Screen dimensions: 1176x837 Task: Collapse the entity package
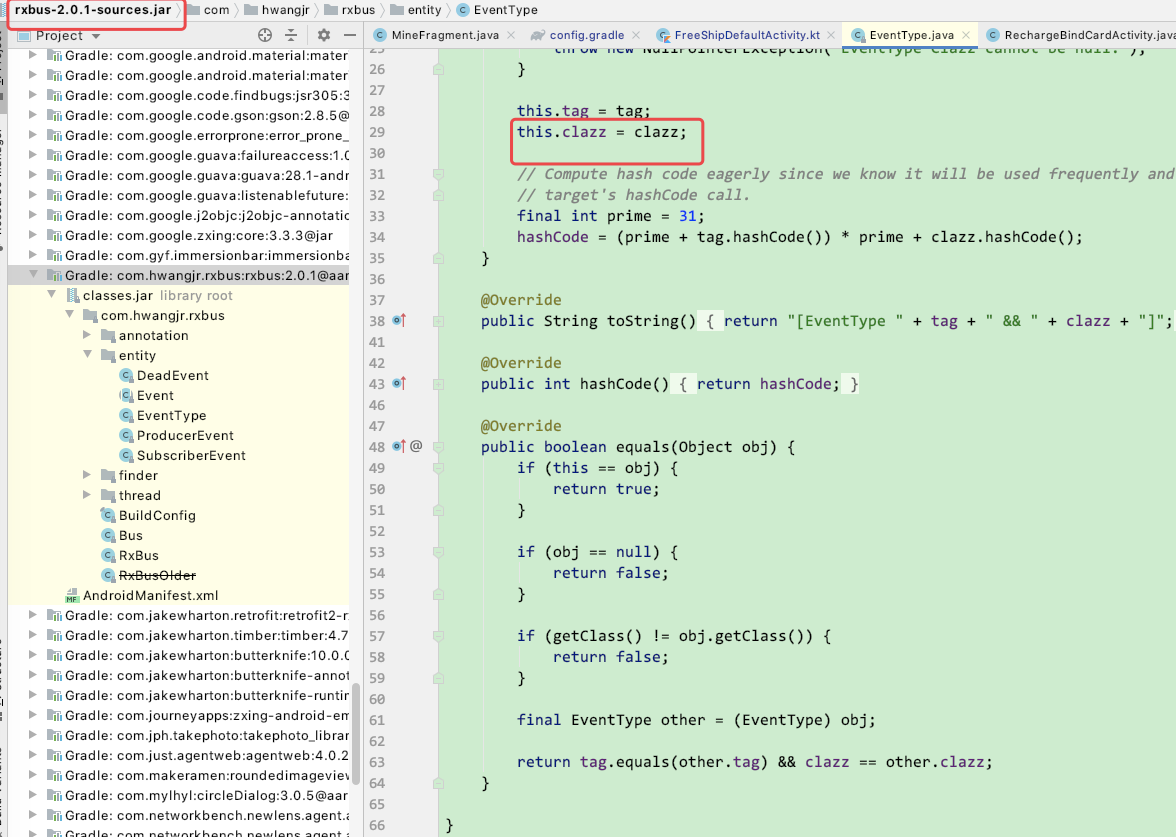pos(88,355)
